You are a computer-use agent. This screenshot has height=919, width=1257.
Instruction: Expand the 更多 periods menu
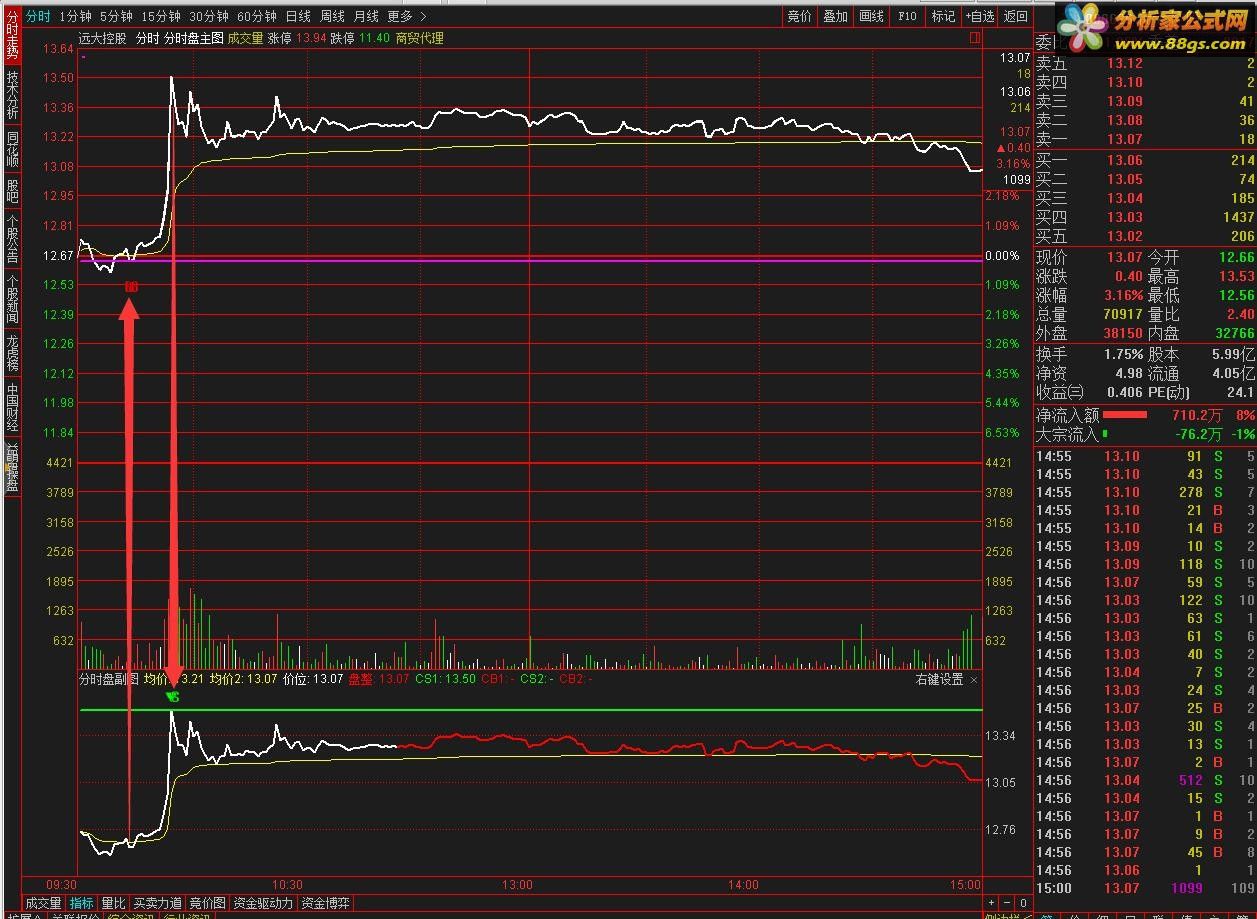(x=406, y=16)
